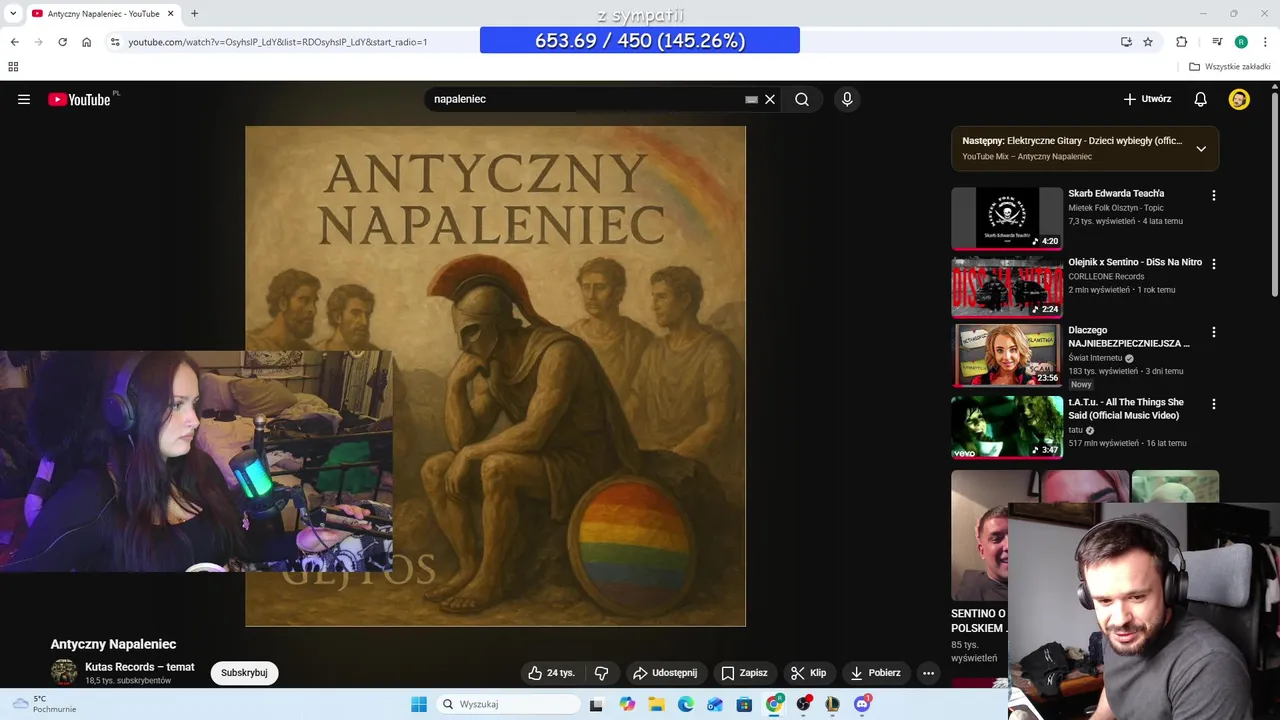Open Chrome home page button
Image resolution: width=1280 pixels, height=720 pixels.
(86, 42)
